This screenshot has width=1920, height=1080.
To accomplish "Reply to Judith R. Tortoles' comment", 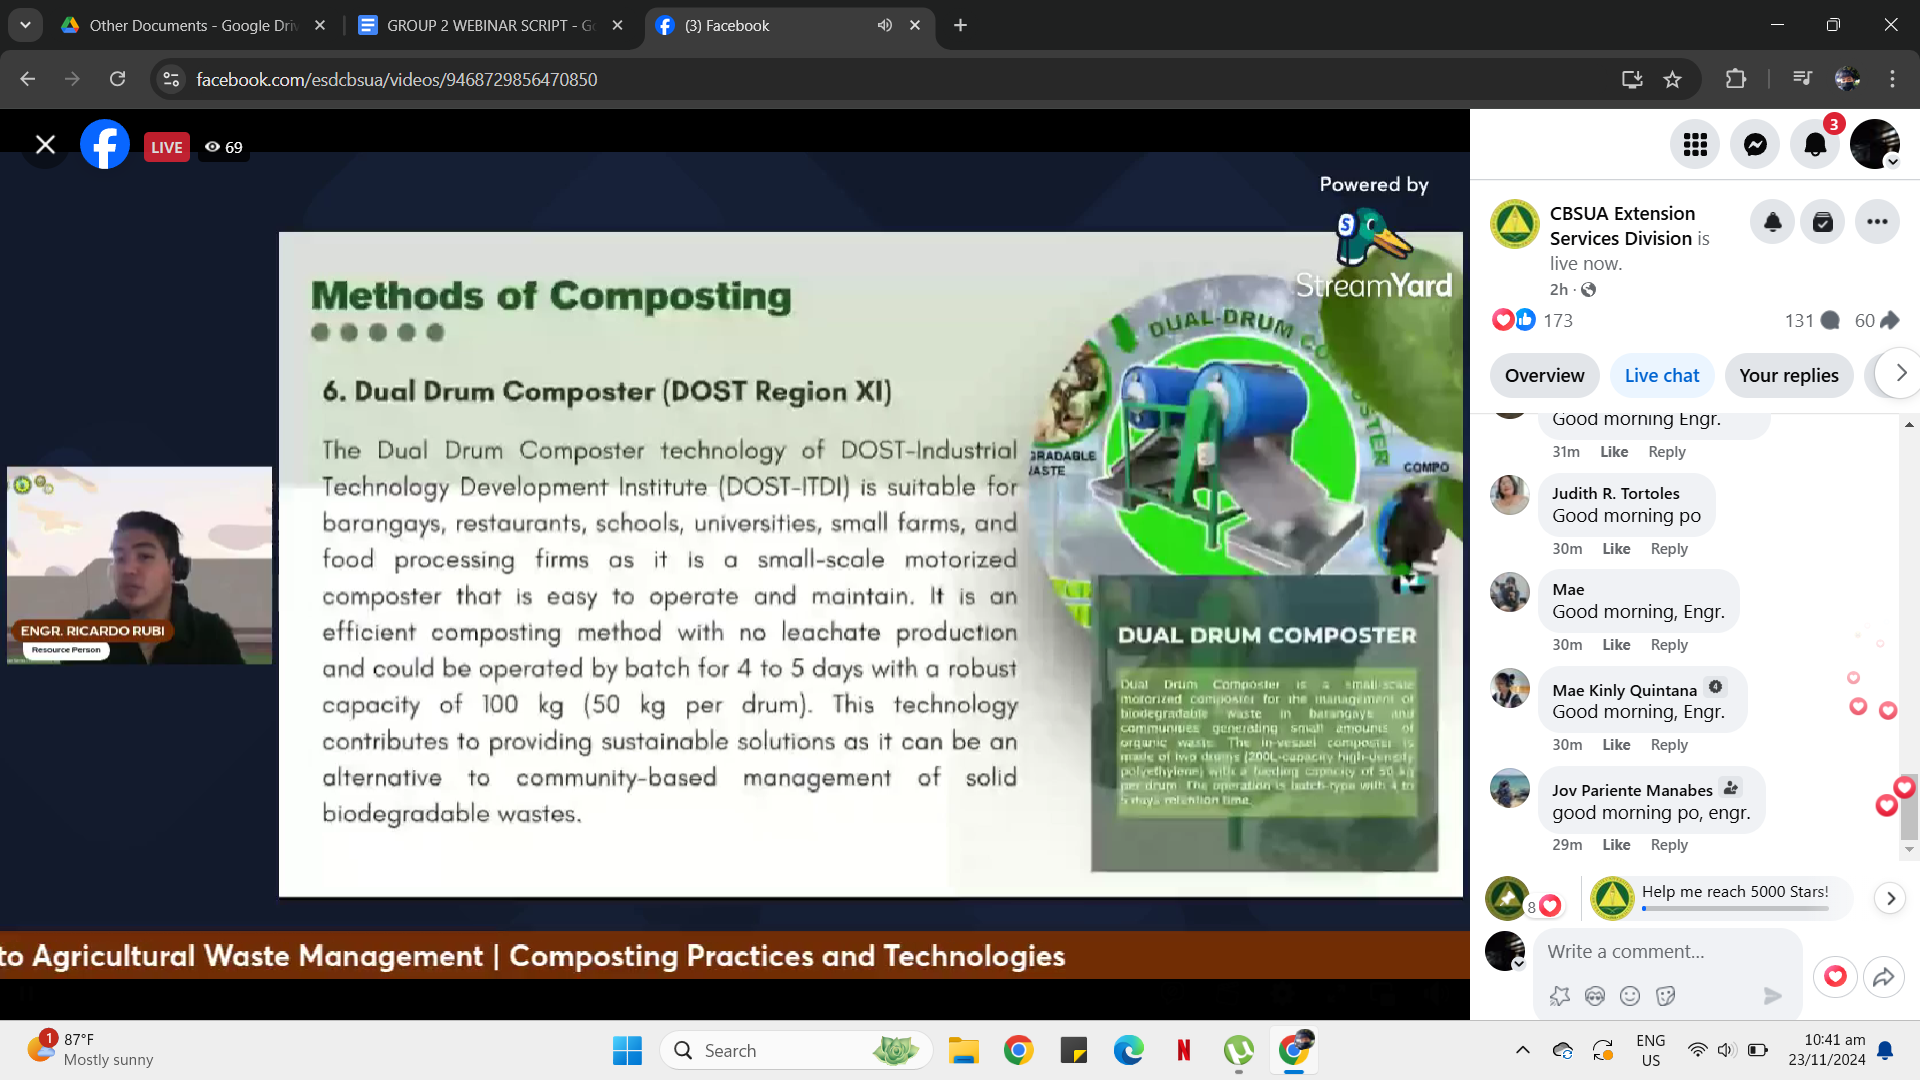I will coord(1668,549).
